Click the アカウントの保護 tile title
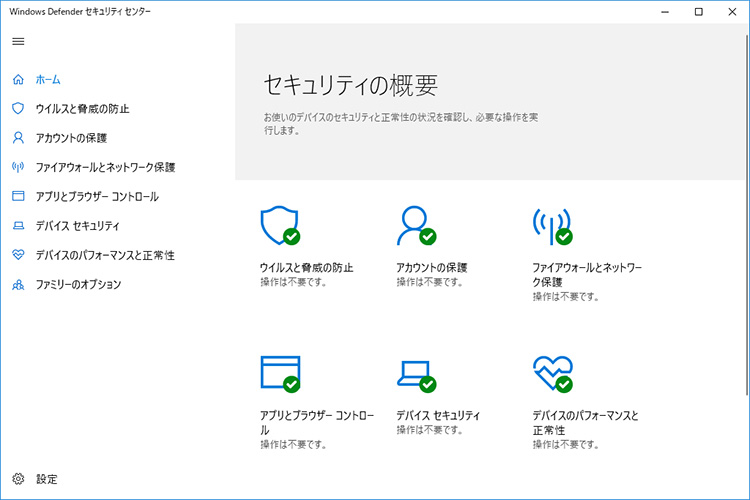The height and width of the screenshot is (500, 750). pyautogui.click(x=431, y=267)
